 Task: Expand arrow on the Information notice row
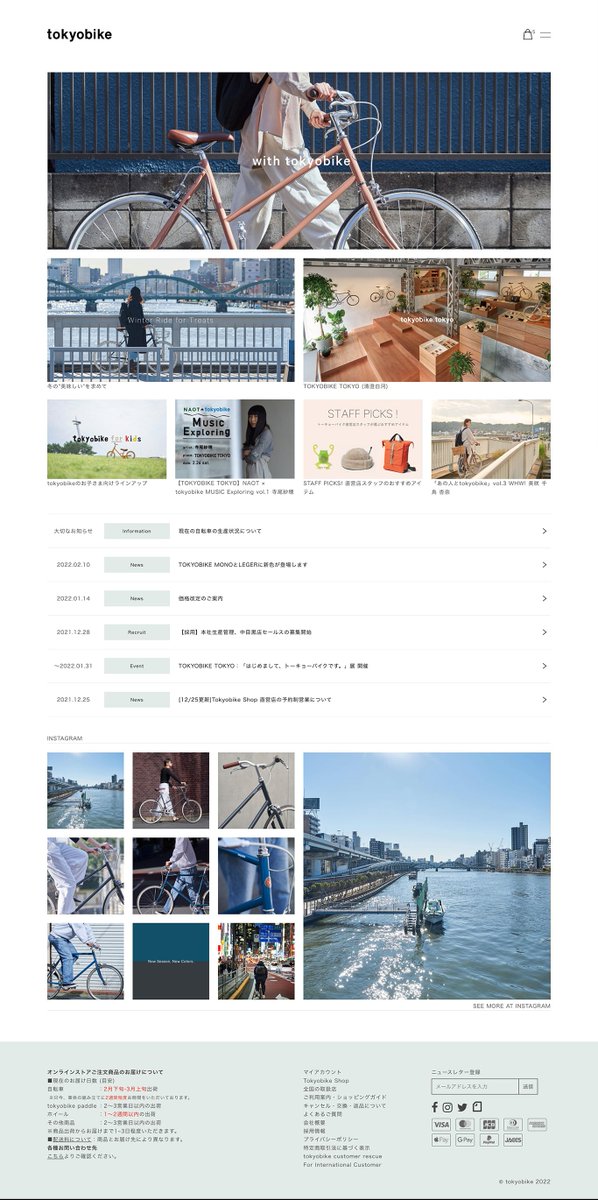coord(544,531)
